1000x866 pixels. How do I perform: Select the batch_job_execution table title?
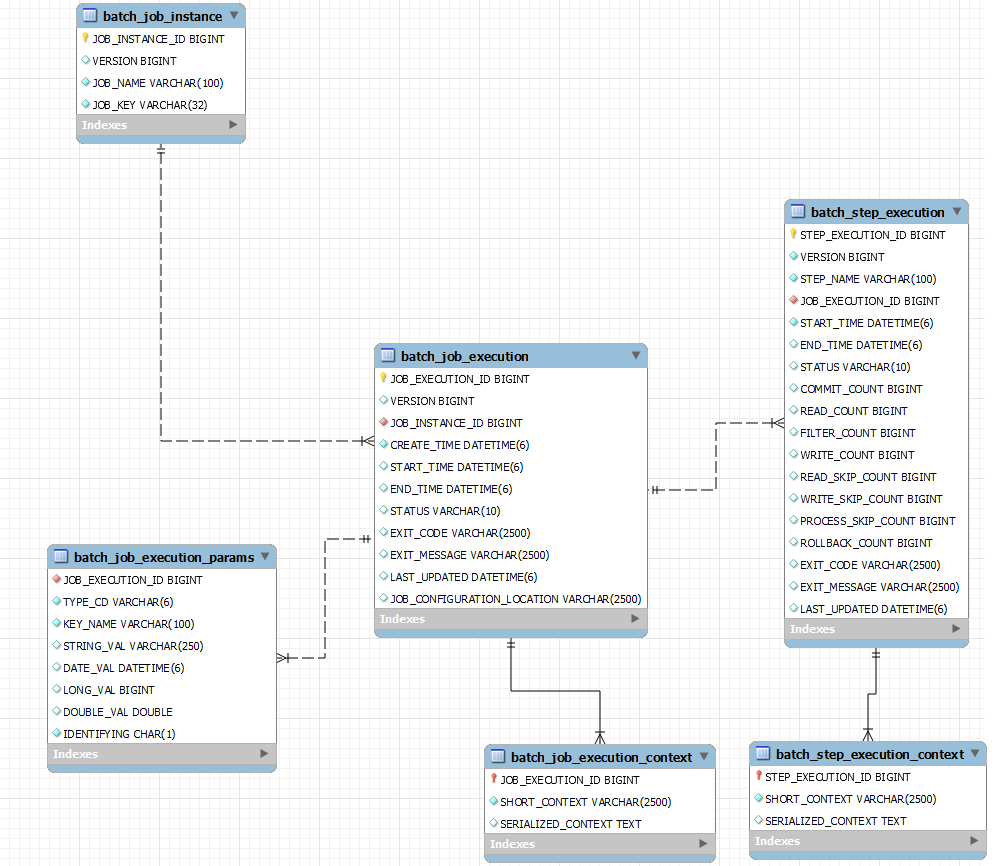click(464, 356)
